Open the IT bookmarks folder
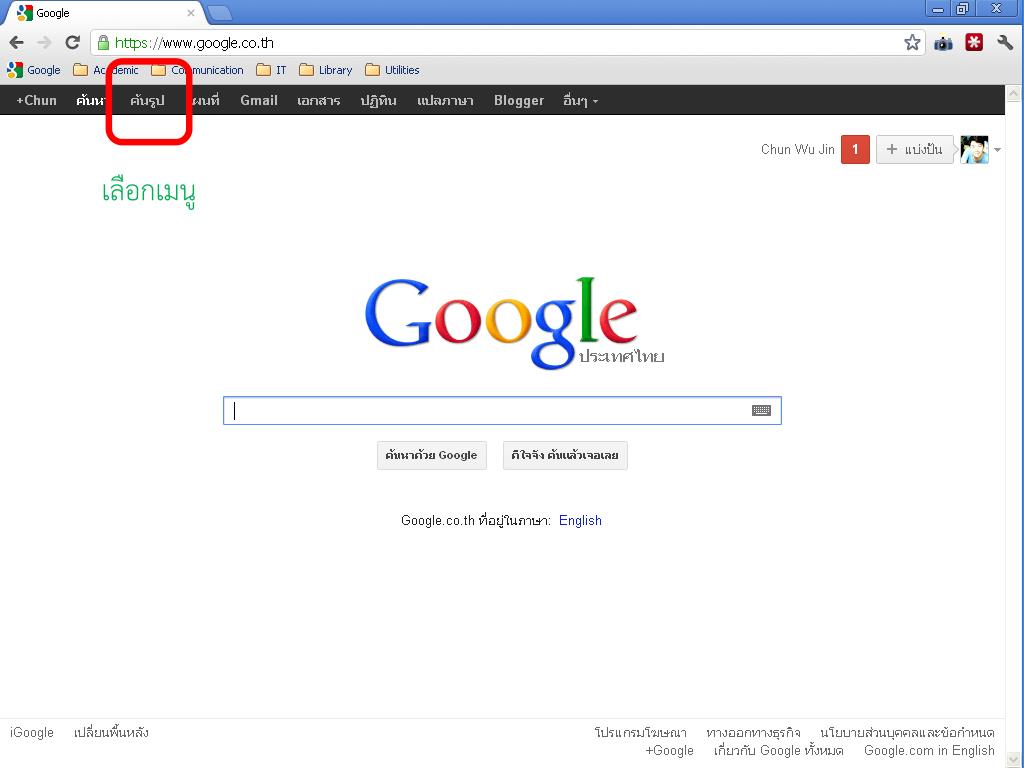 [272, 70]
